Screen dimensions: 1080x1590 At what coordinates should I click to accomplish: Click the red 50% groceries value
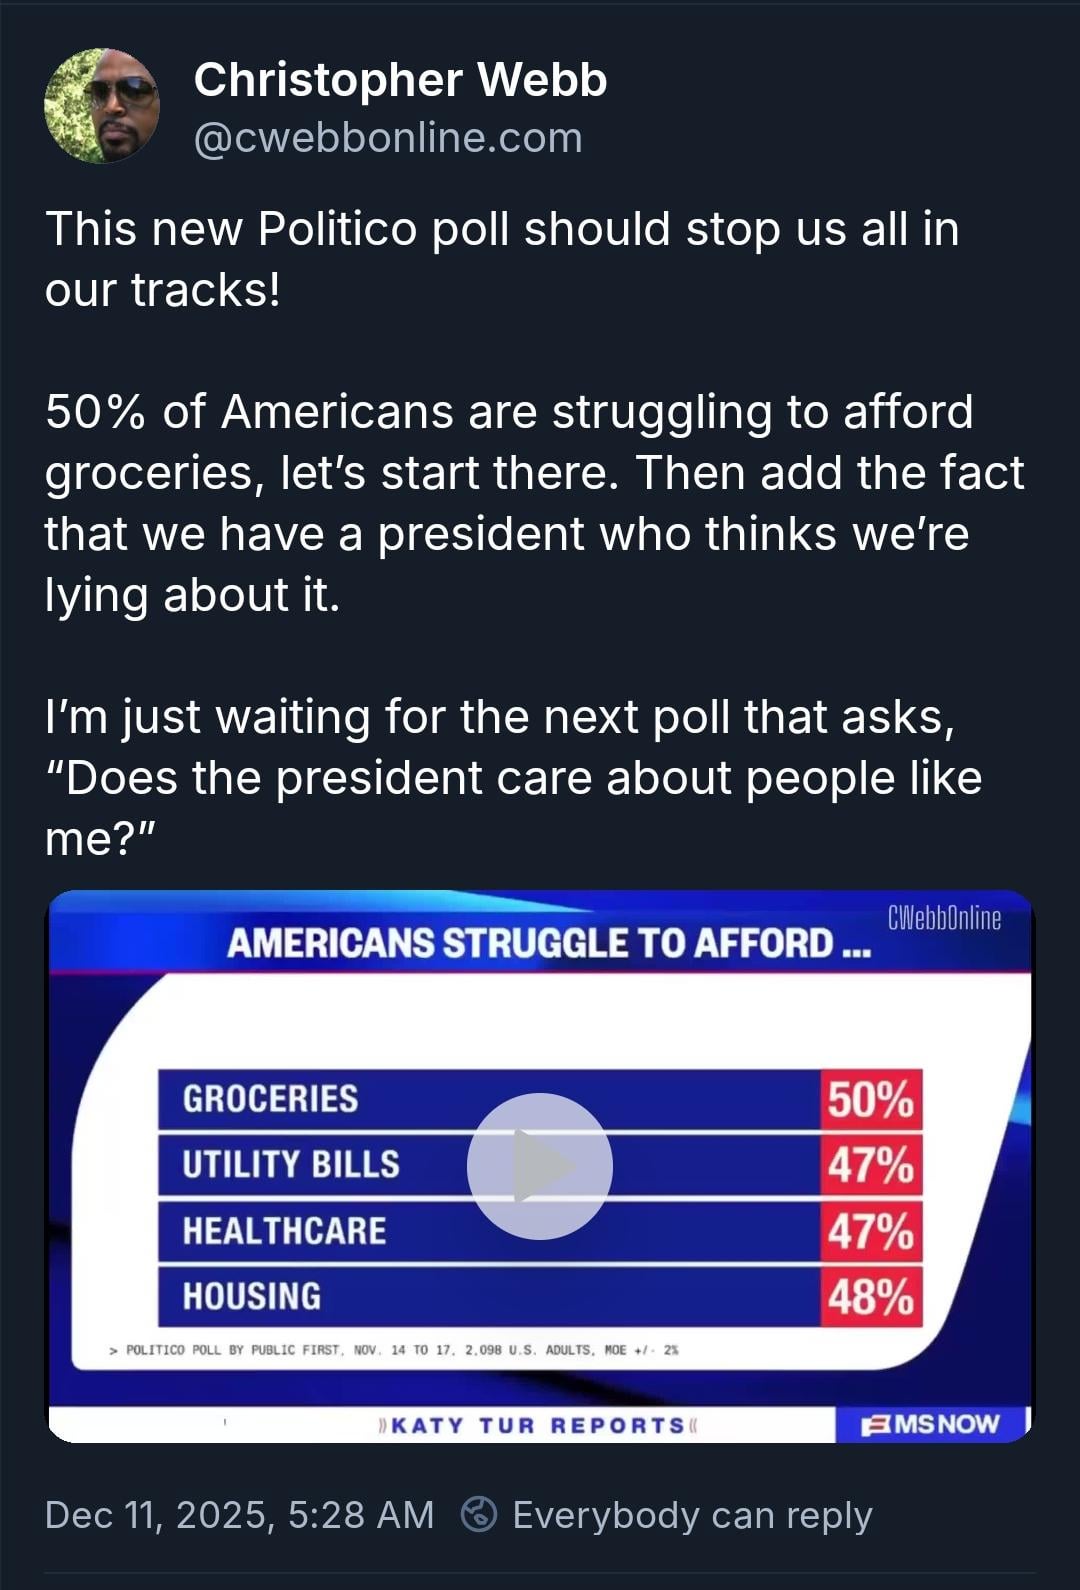pos(870,1099)
